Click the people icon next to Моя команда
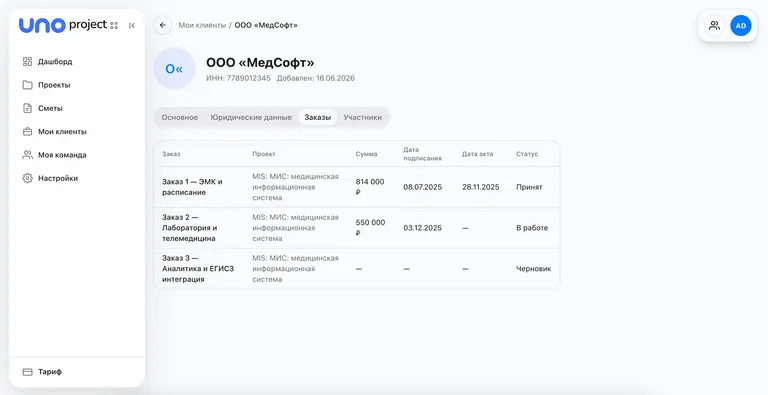This screenshot has height=395, width=768. 27,155
